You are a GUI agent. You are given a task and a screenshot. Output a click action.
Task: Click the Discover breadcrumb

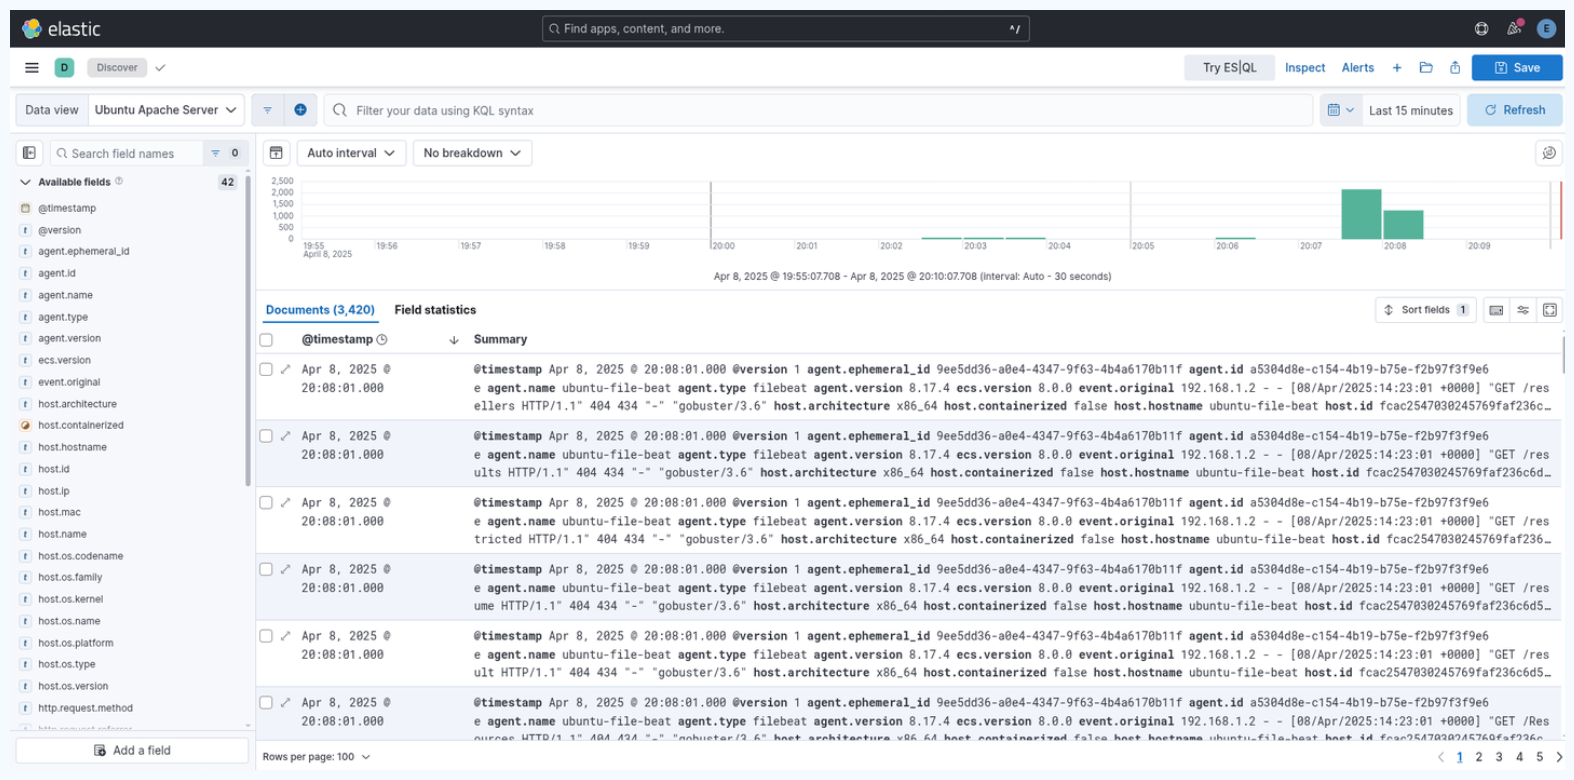117,68
